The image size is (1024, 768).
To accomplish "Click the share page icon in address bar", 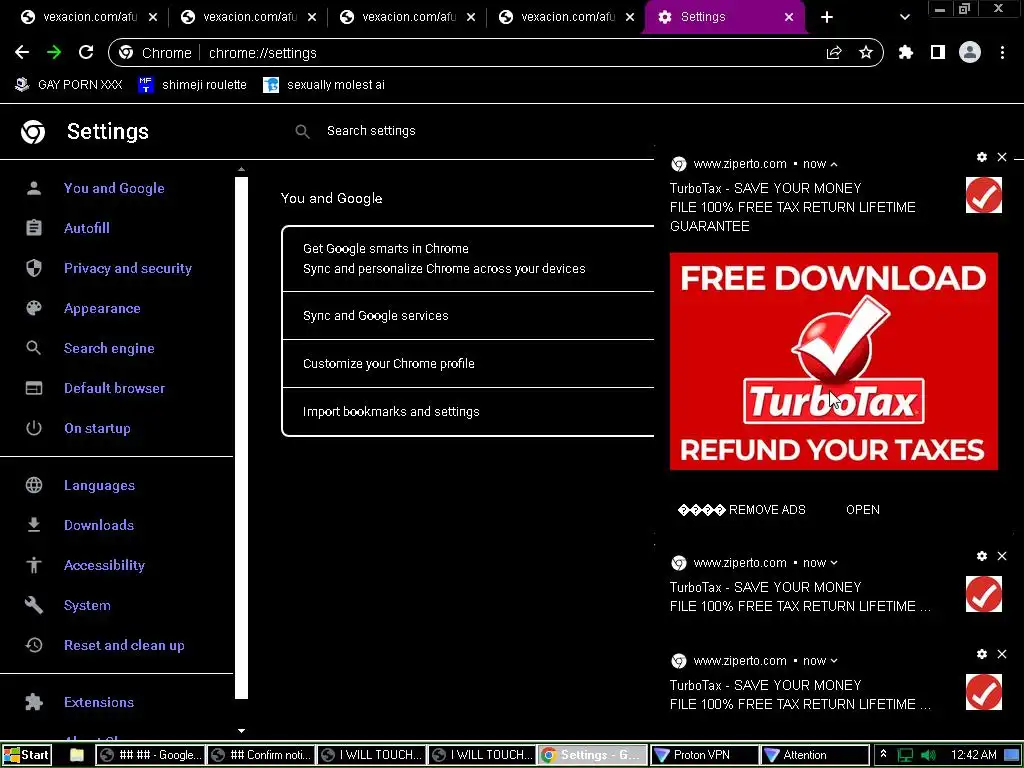I will coord(834,53).
